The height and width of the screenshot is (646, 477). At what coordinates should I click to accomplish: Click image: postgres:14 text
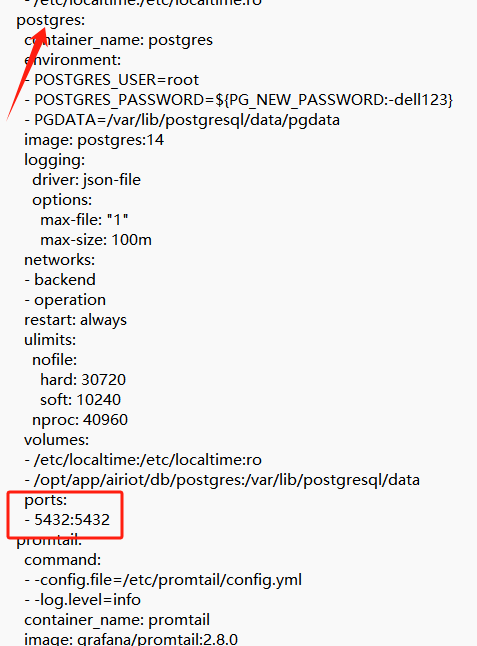coord(94,140)
